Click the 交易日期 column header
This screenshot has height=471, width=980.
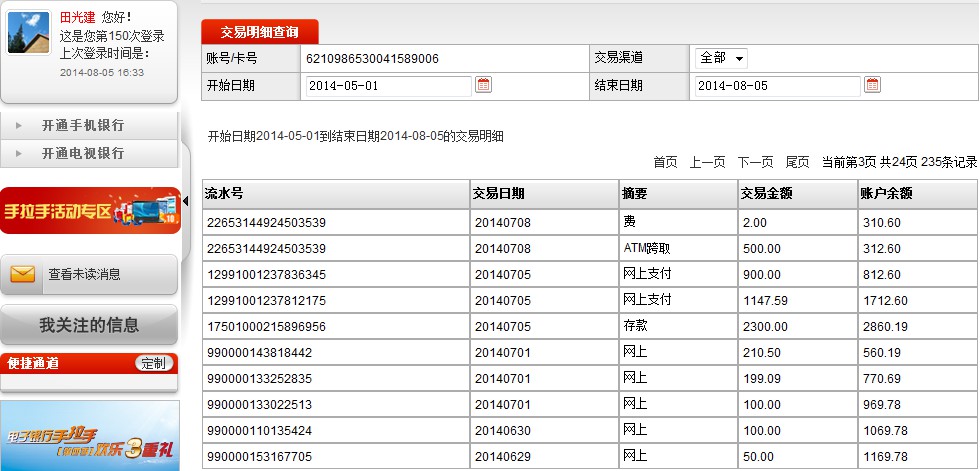pyautogui.click(x=544, y=194)
